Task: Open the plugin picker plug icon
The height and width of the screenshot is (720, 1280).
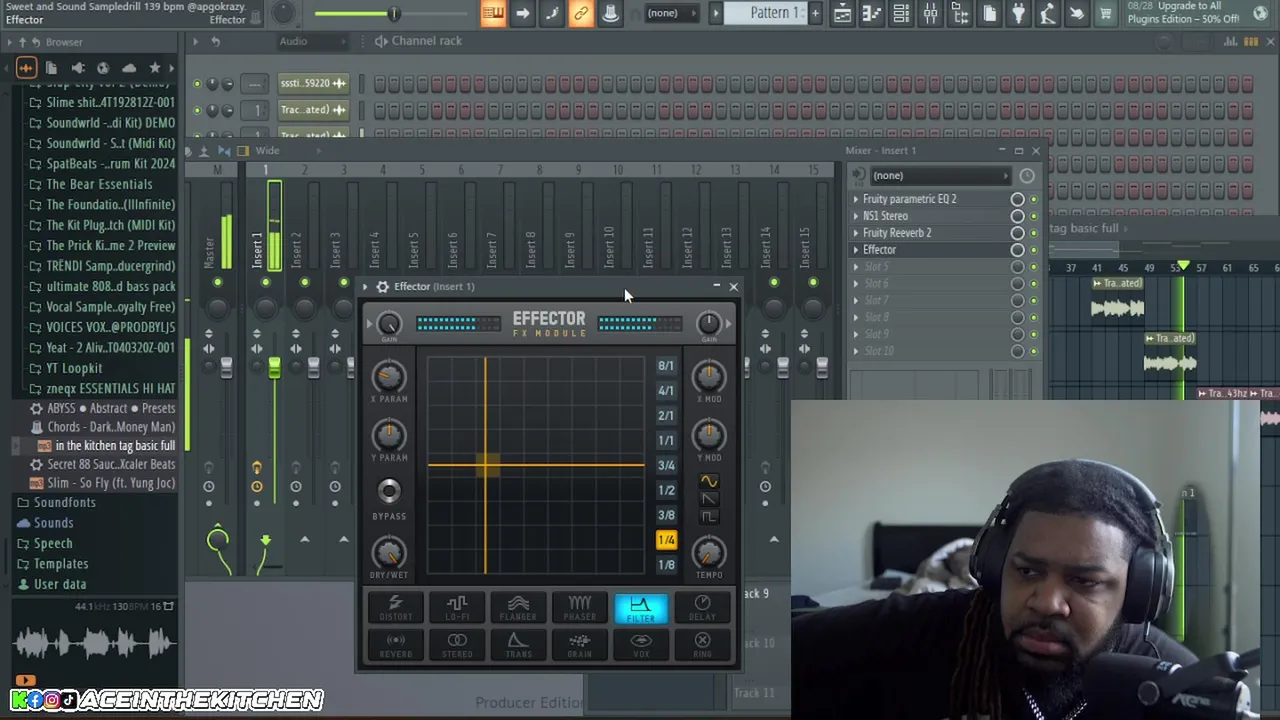Action: click(x=1018, y=13)
